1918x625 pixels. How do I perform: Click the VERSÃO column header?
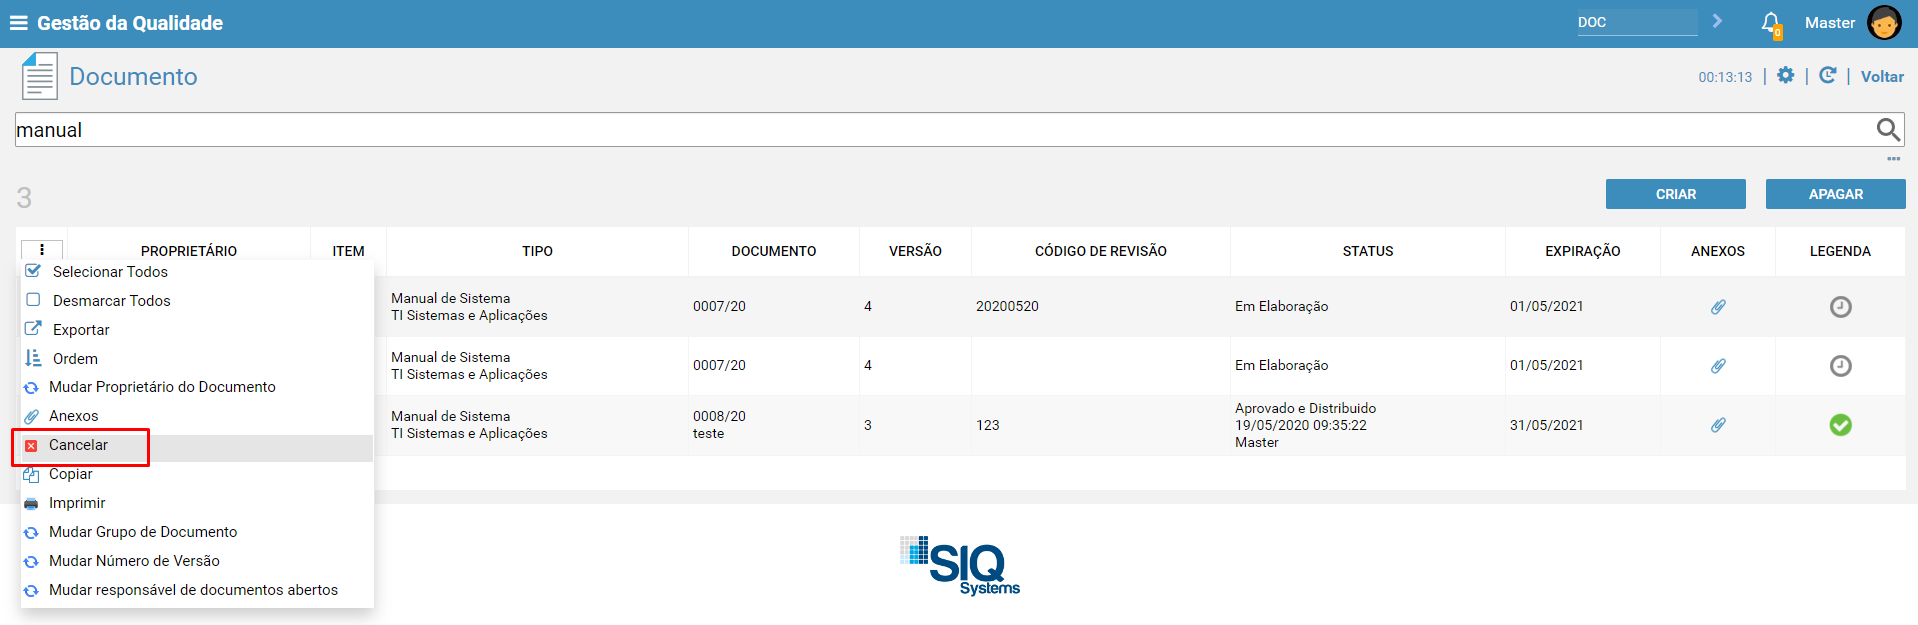[x=915, y=251]
